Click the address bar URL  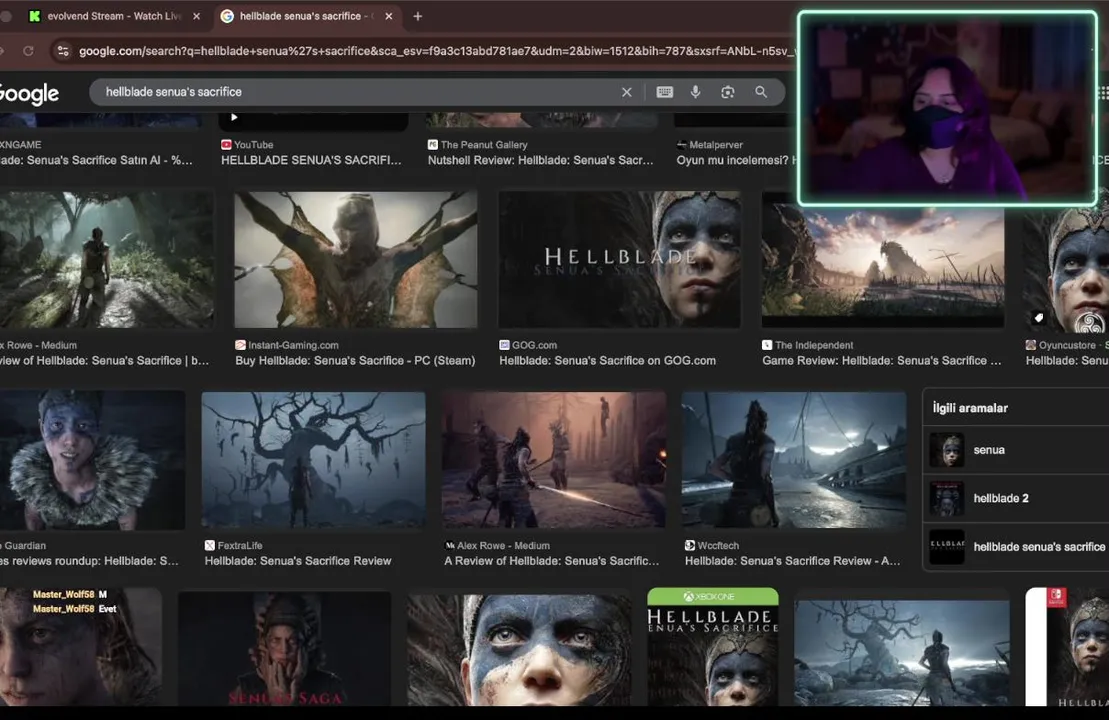pyautogui.click(x=435, y=51)
